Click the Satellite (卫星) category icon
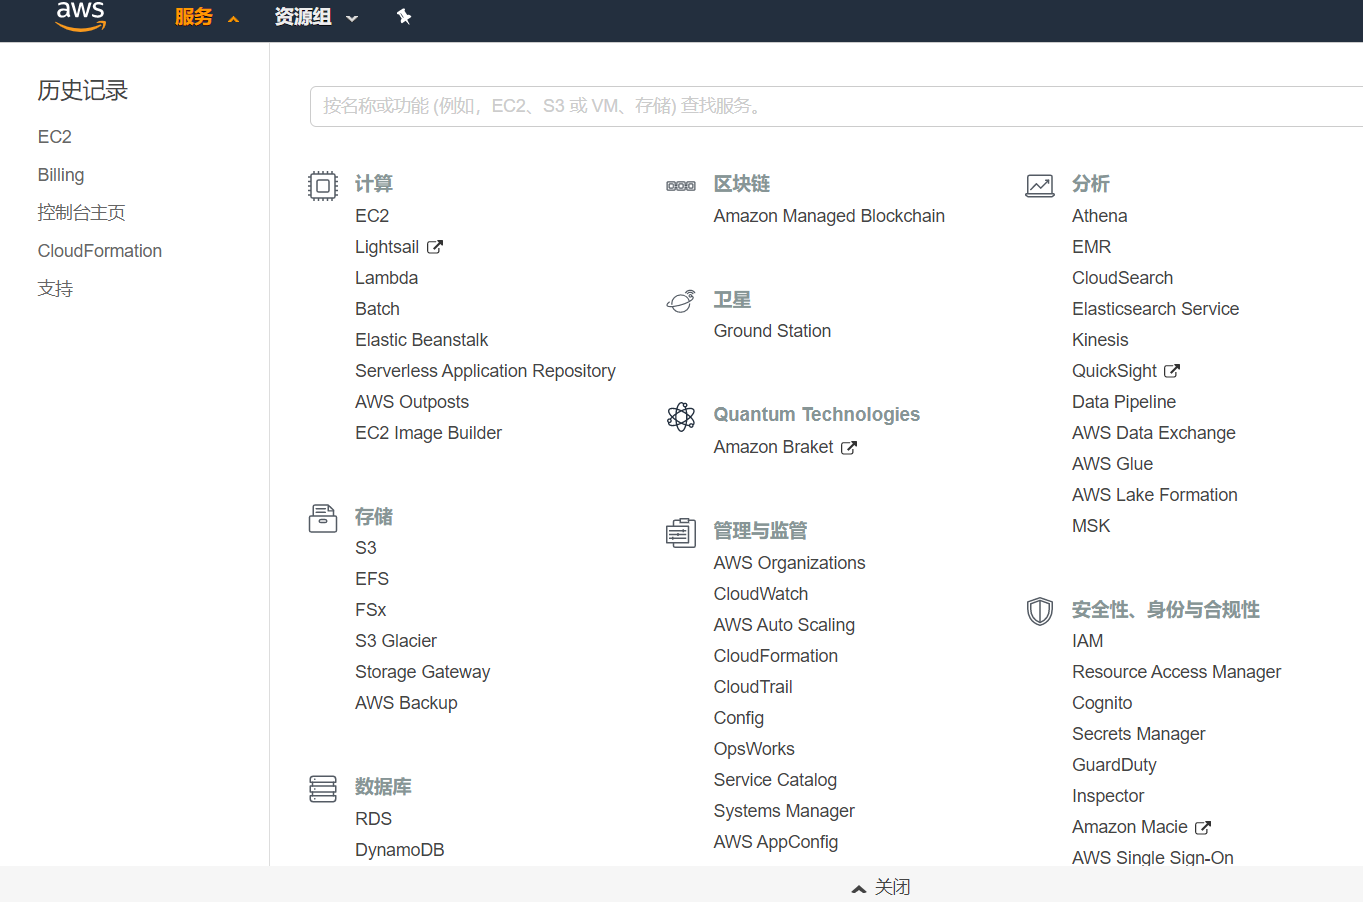This screenshot has width=1363, height=902. (681, 301)
